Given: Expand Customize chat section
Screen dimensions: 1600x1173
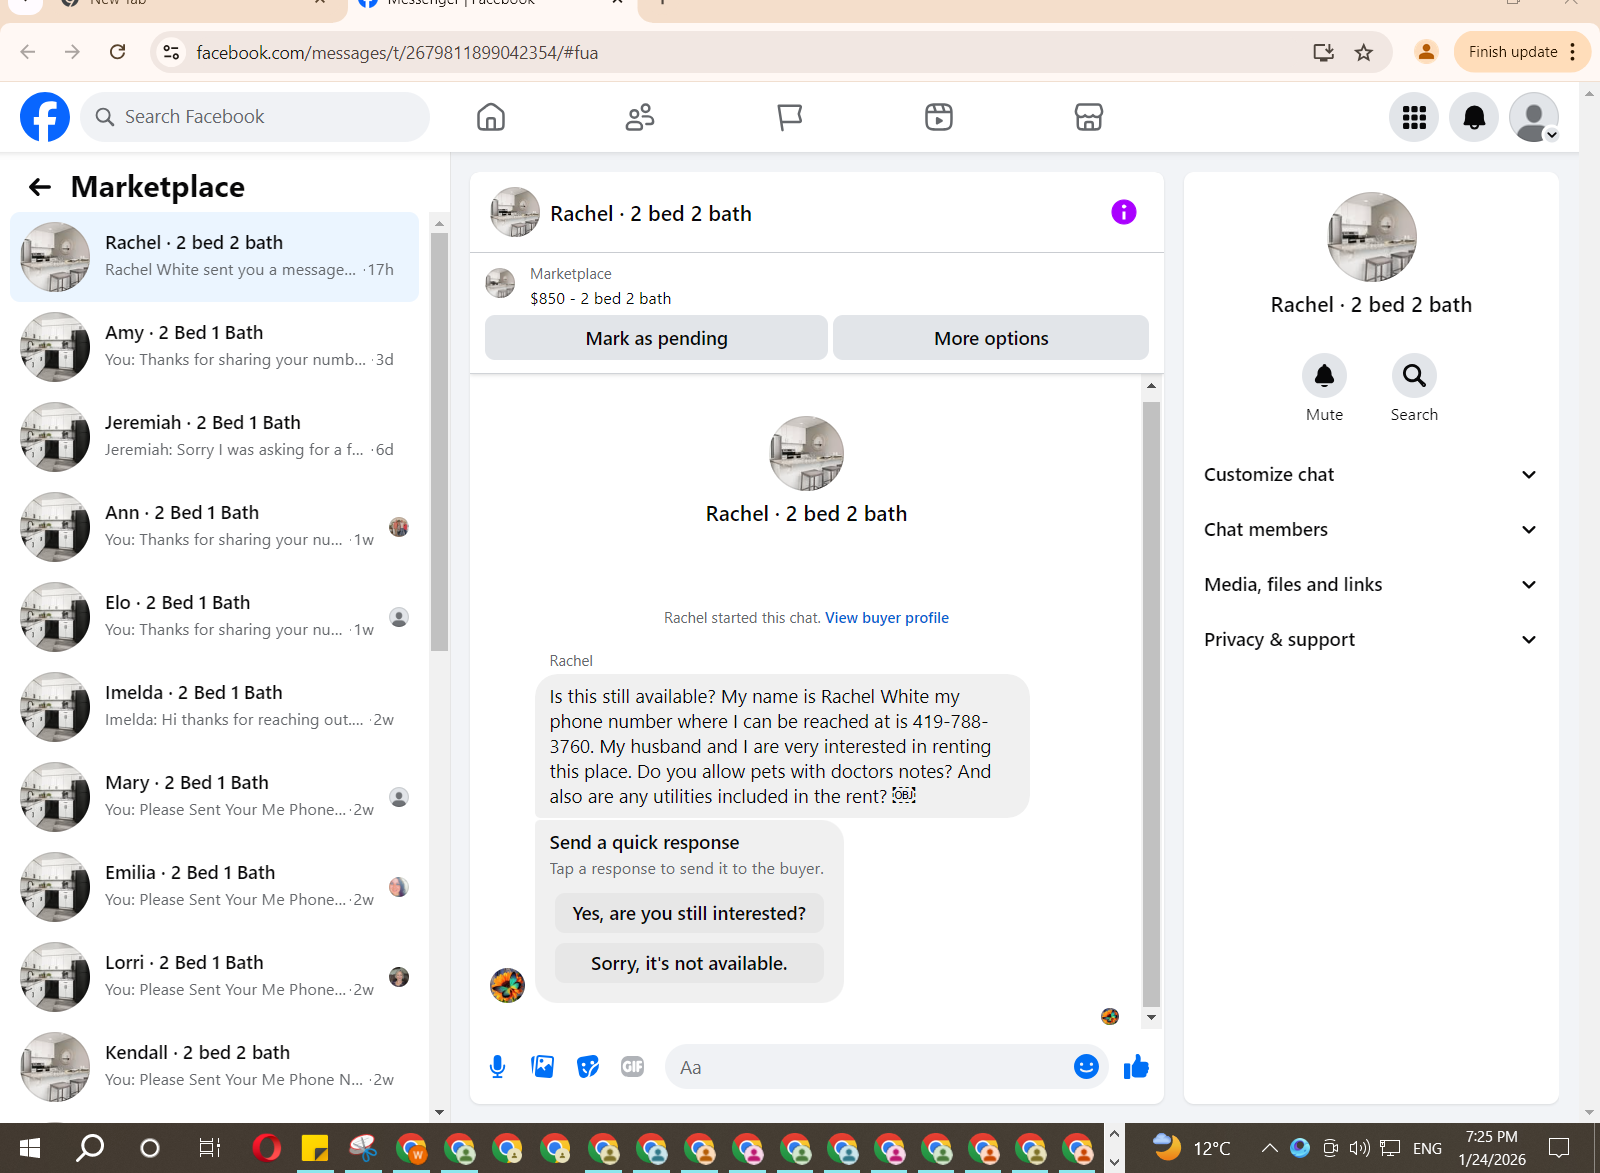Looking at the screenshot, I should point(1370,475).
